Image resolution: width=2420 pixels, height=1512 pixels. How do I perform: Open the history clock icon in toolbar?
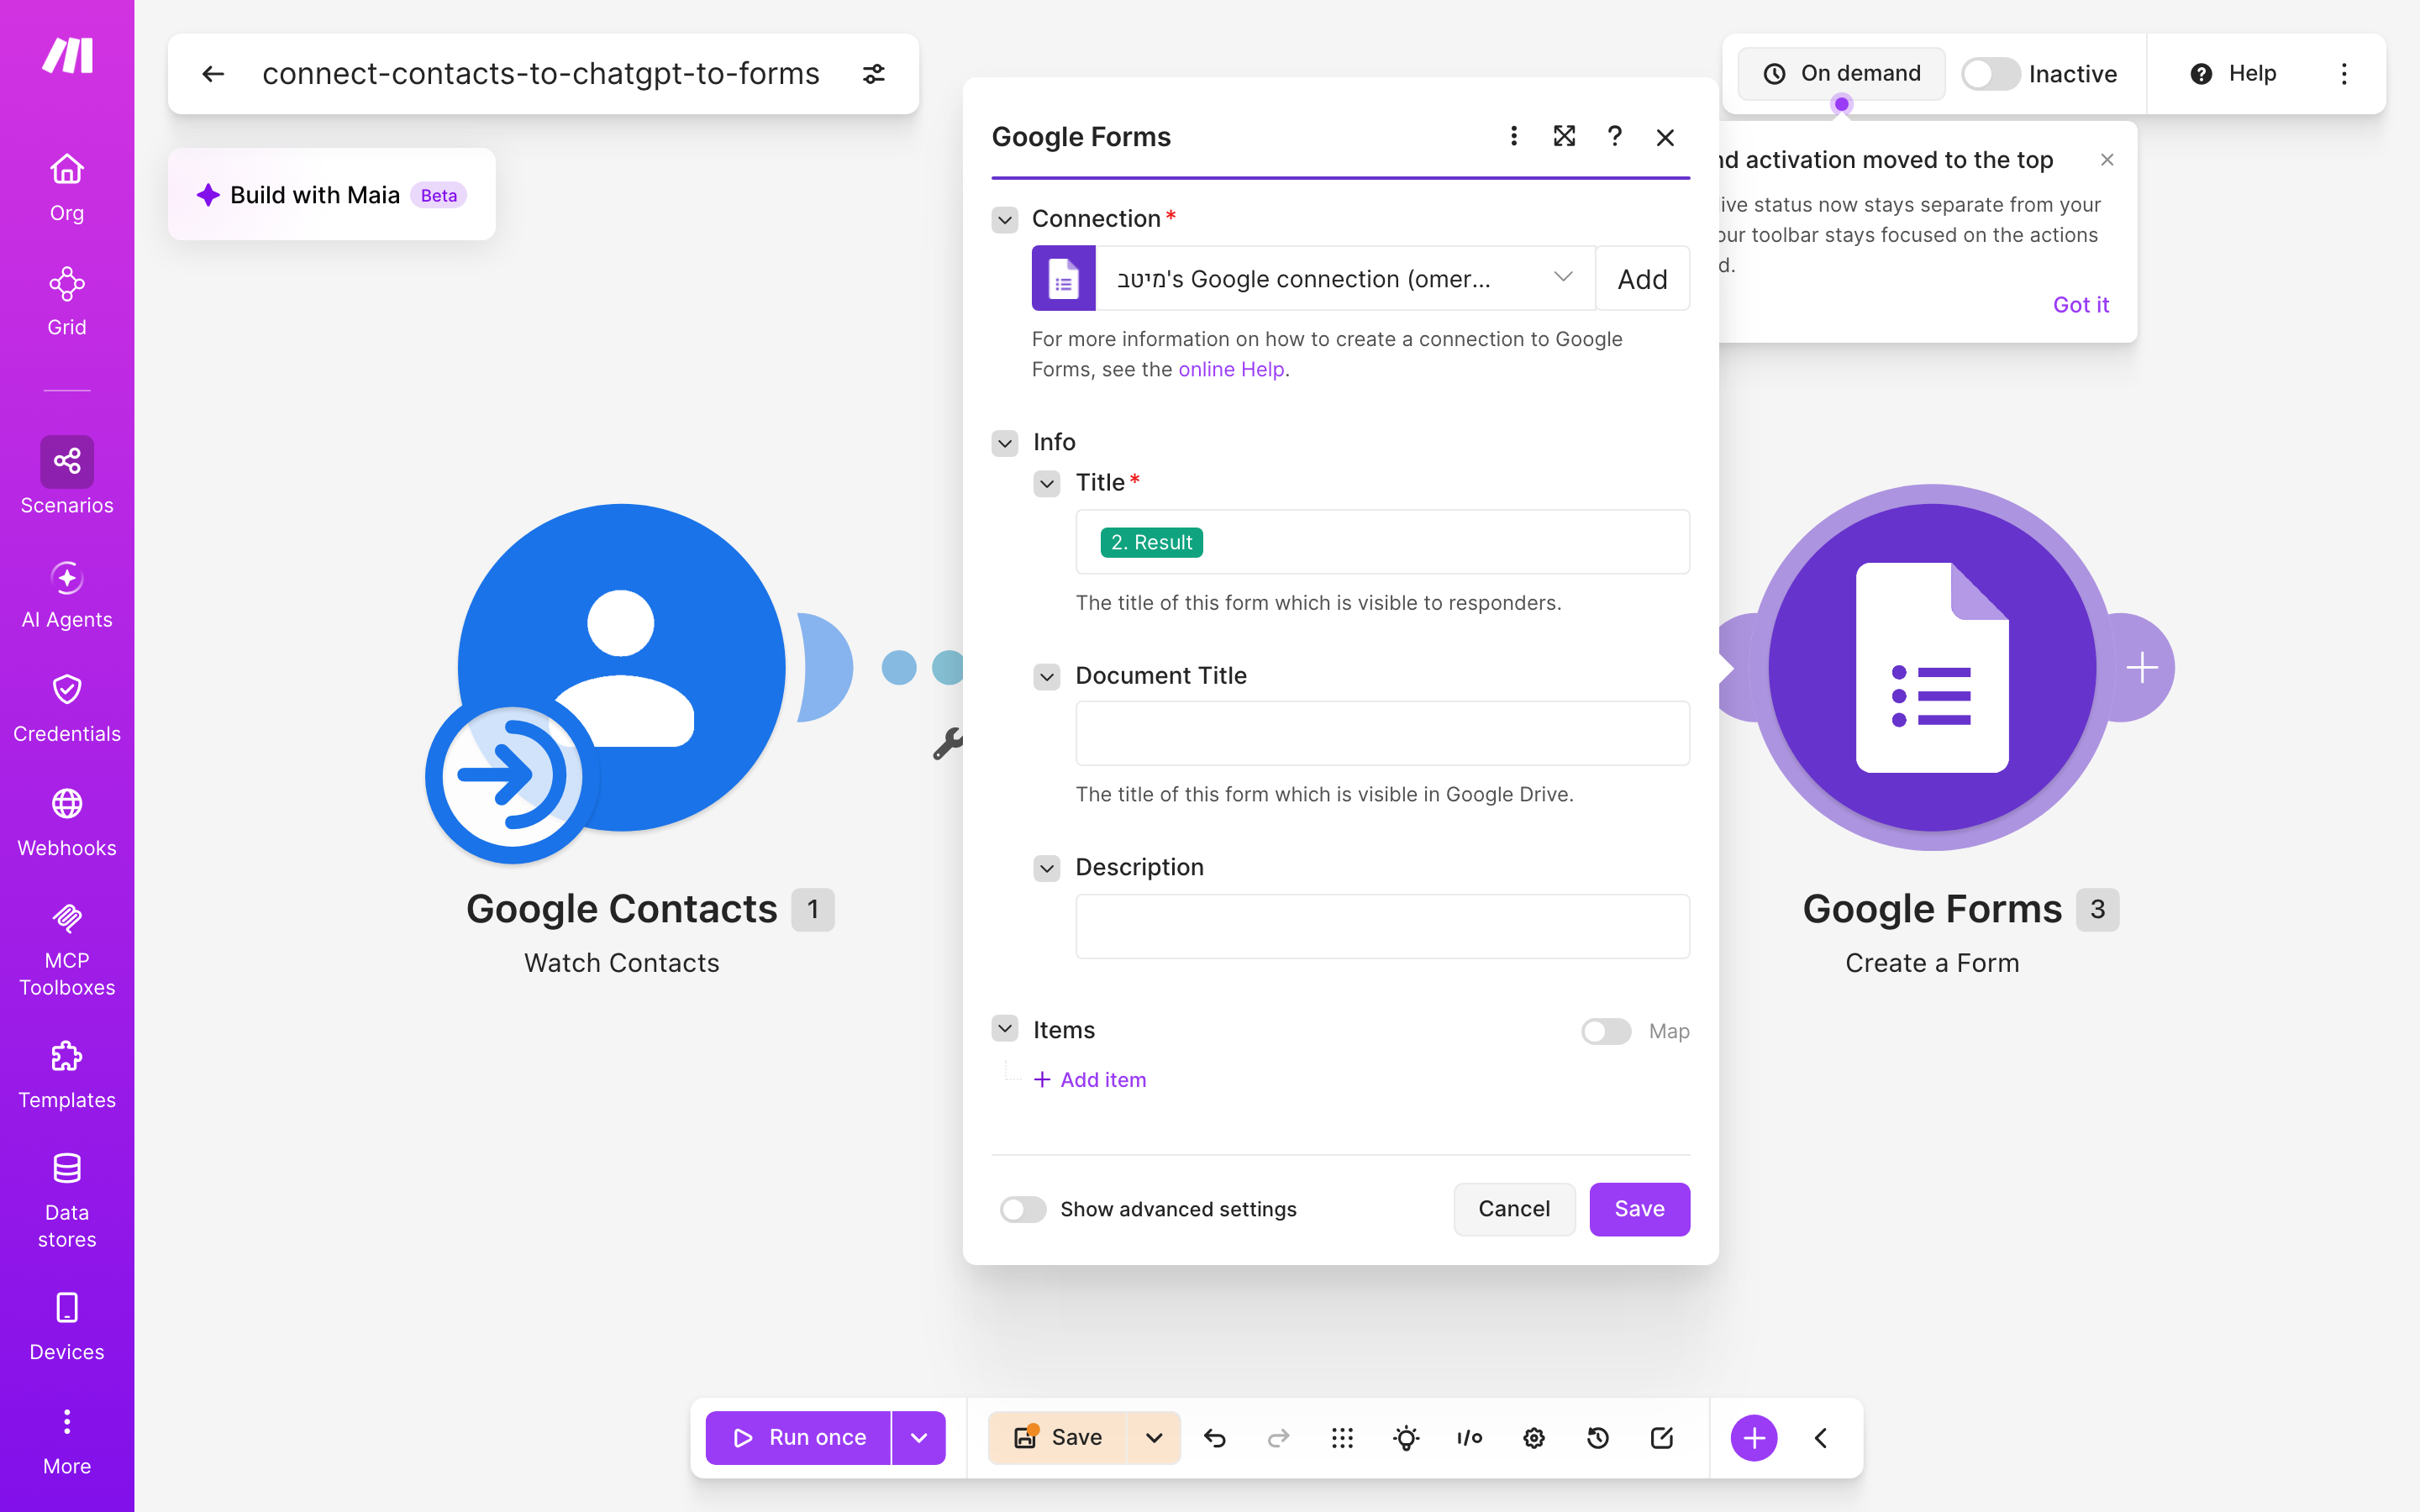(1598, 1438)
